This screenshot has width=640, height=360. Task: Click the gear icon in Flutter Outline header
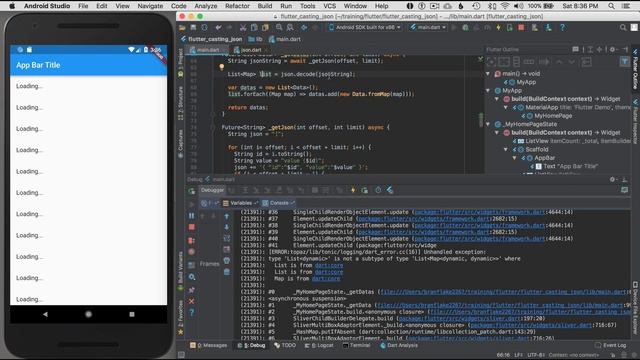click(x=612, y=49)
